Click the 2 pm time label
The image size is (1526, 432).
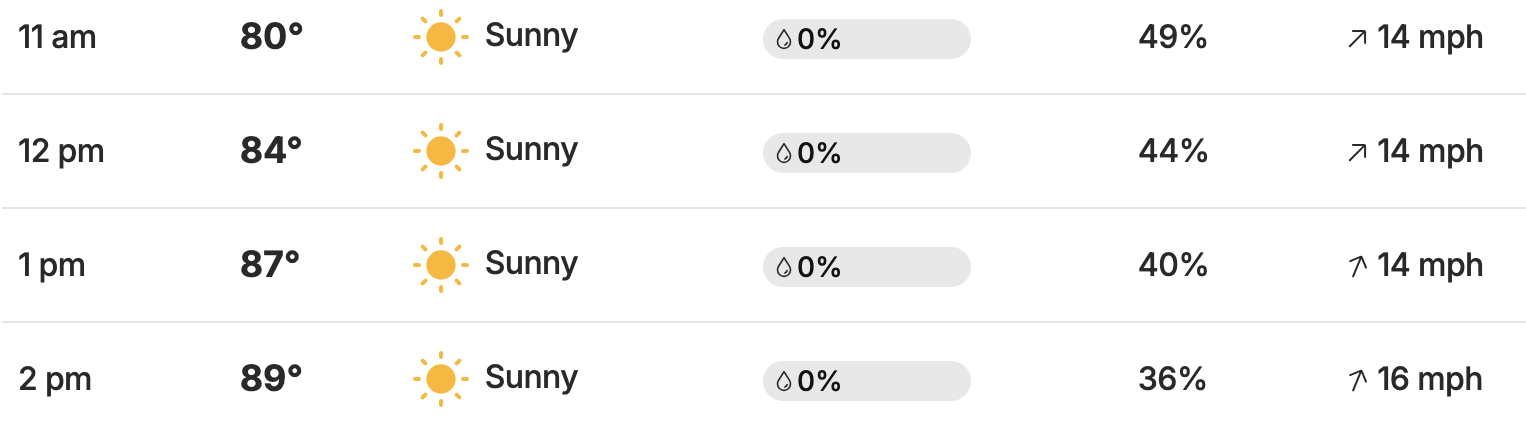point(55,380)
